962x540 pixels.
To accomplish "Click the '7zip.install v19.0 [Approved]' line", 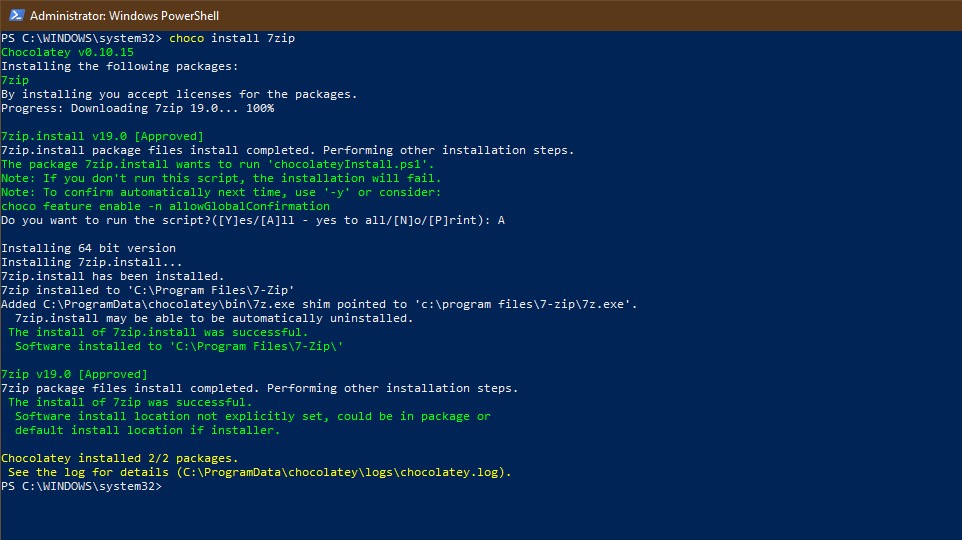I will 102,136.
